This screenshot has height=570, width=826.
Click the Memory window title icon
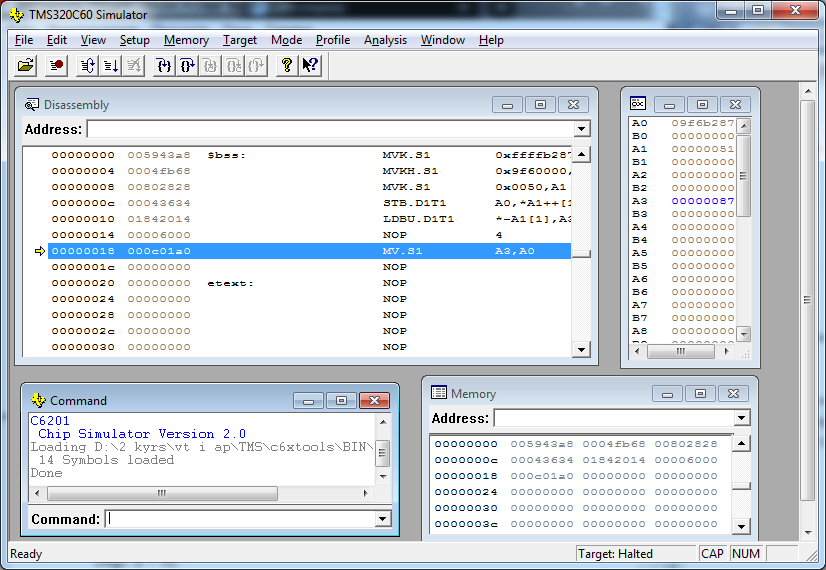pos(439,392)
